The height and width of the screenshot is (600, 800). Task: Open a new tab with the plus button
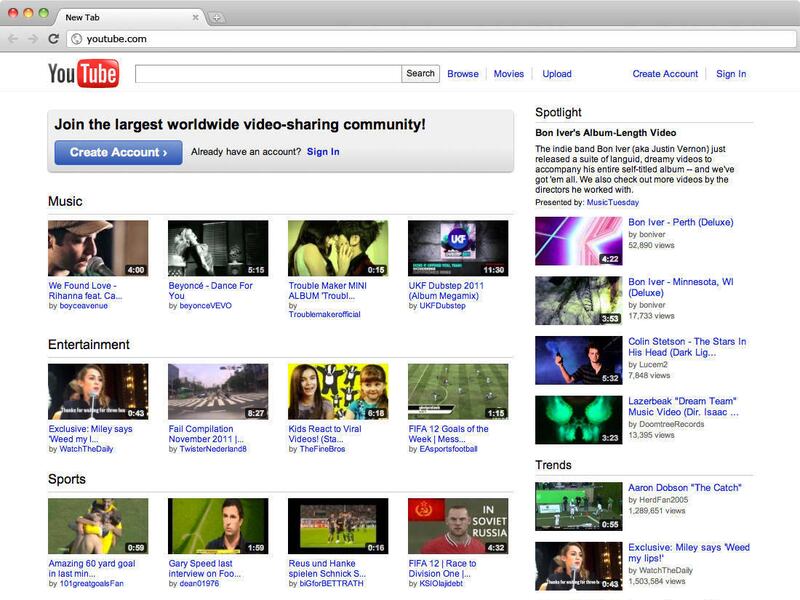tap(217, 17)
